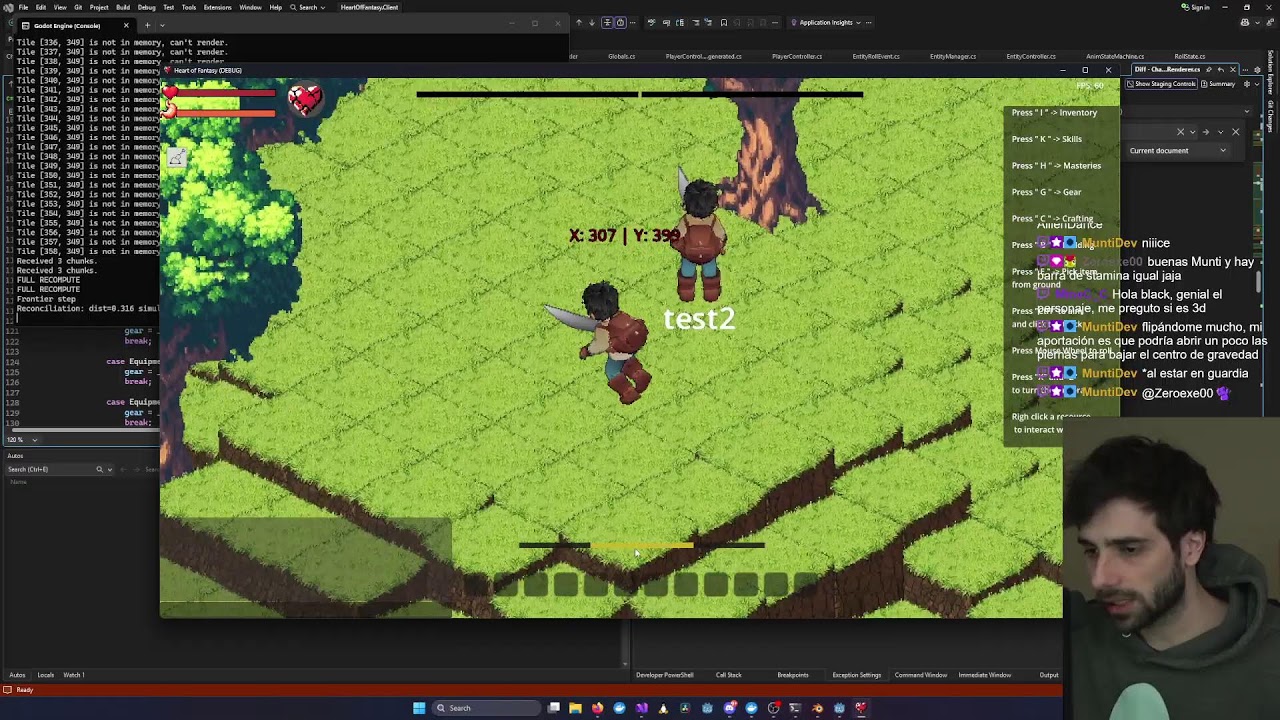Screen dimensions: 1280x720
Task: Switch to the EntityRollEvent.cs tab
Action: [876, 56]
